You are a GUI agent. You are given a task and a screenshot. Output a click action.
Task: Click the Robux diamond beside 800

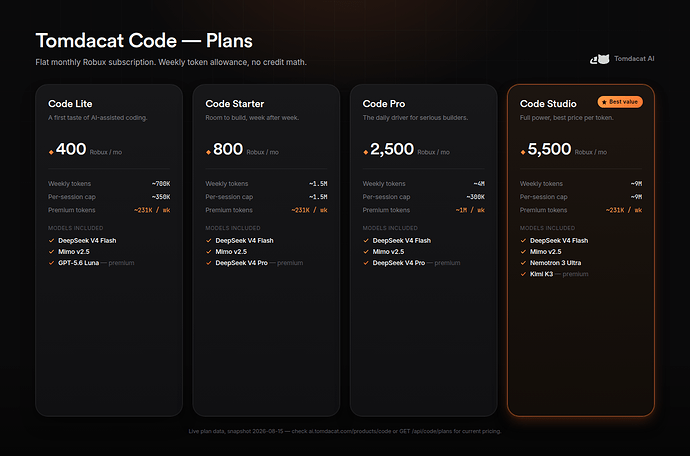tap(208, 152)
